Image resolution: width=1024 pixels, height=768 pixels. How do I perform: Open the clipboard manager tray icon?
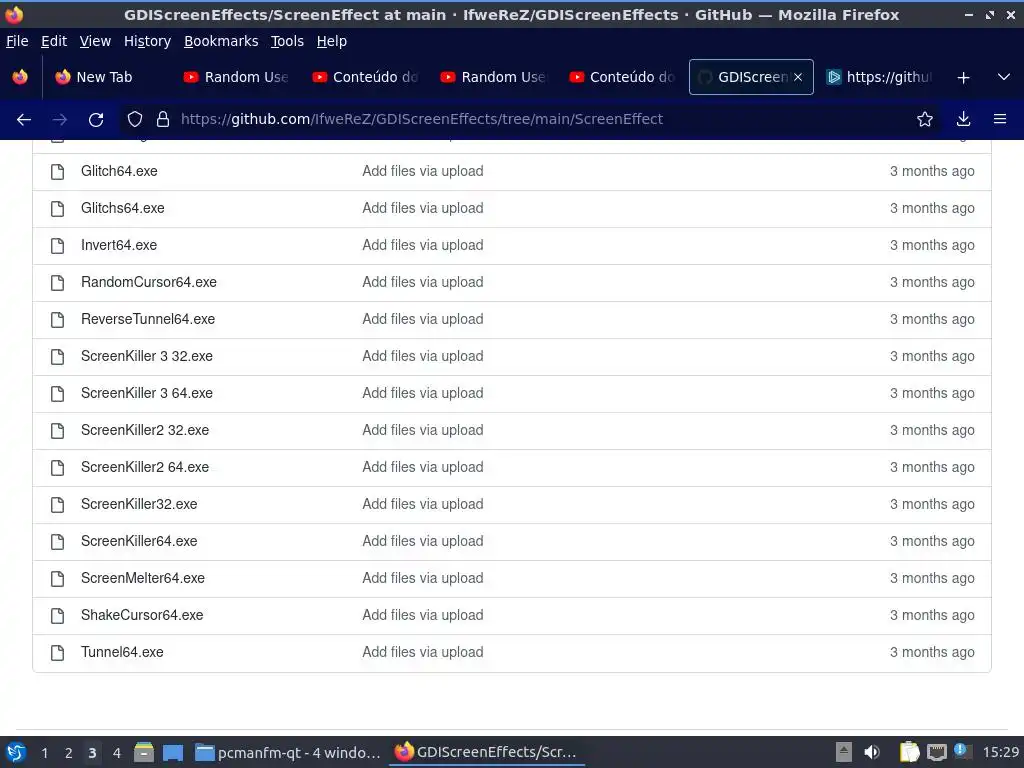click(909, 752)
